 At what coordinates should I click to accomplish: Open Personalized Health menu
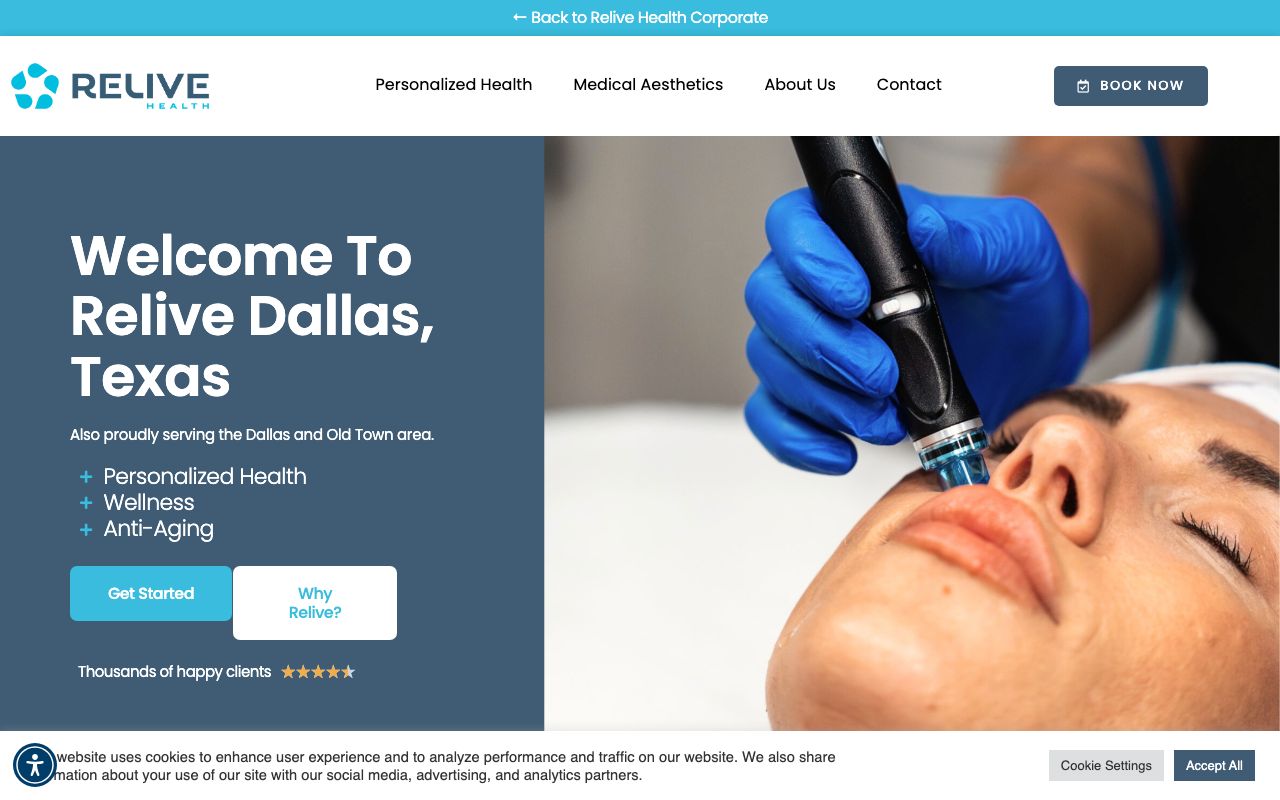coord(454,85)
